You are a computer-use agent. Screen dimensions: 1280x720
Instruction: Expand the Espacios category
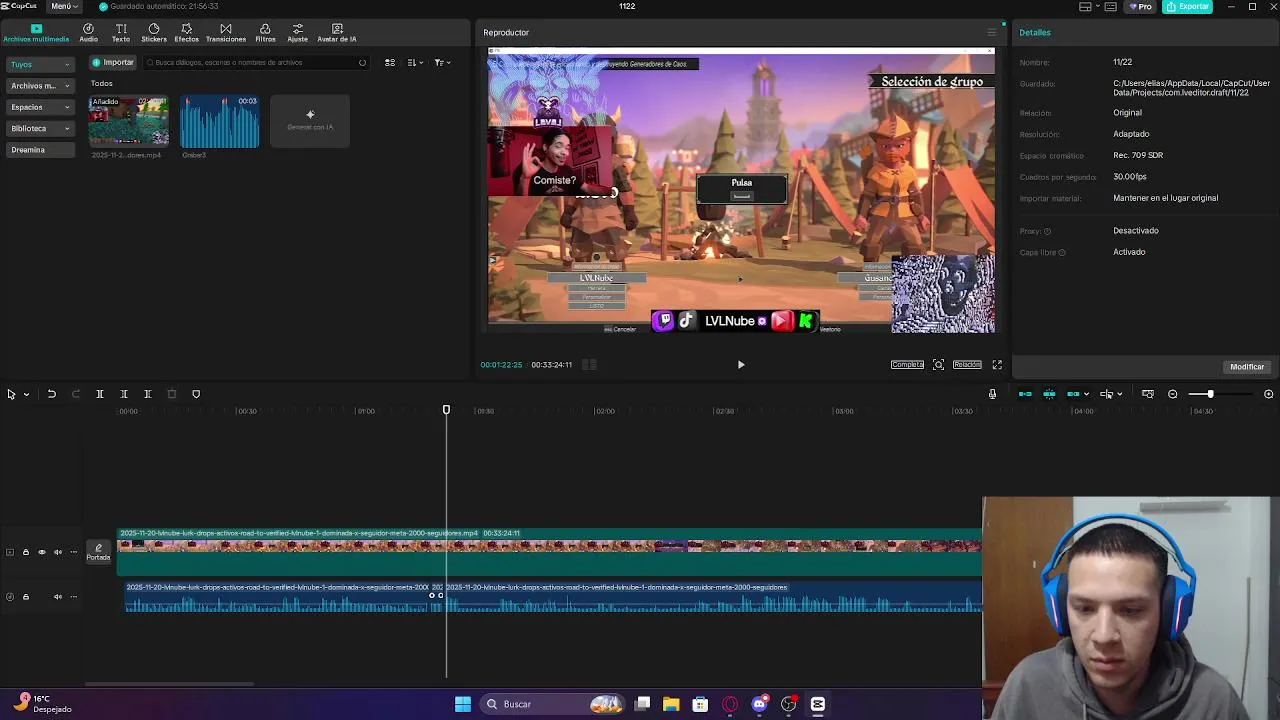[x=40, y=107]
